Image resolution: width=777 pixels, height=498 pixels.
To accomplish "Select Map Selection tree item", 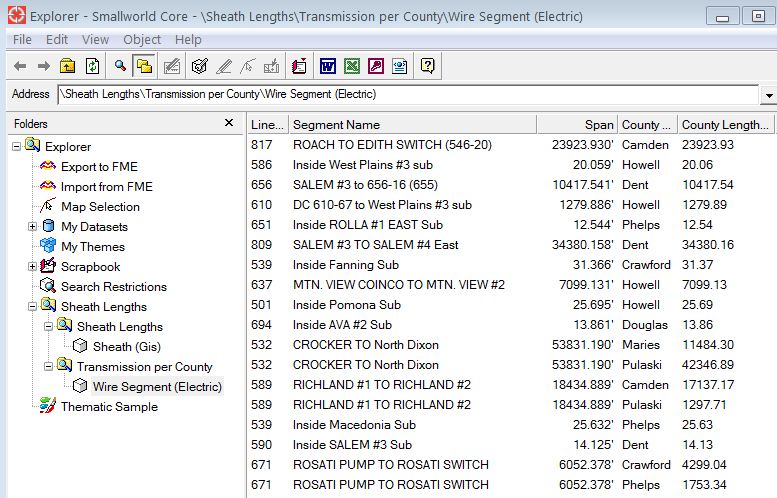I will pyautogui.click(x=100, y=207).
